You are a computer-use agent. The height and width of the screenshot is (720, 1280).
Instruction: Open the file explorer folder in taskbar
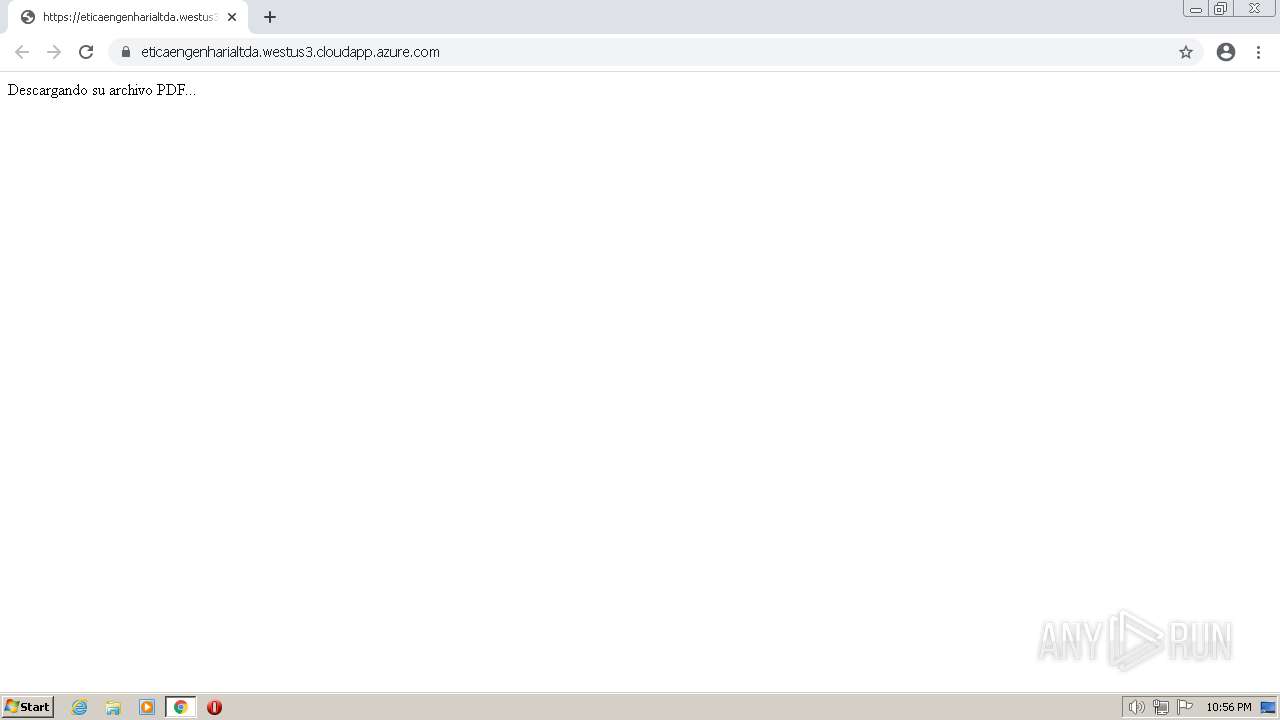pyautogui.click(x=113, y=707)
